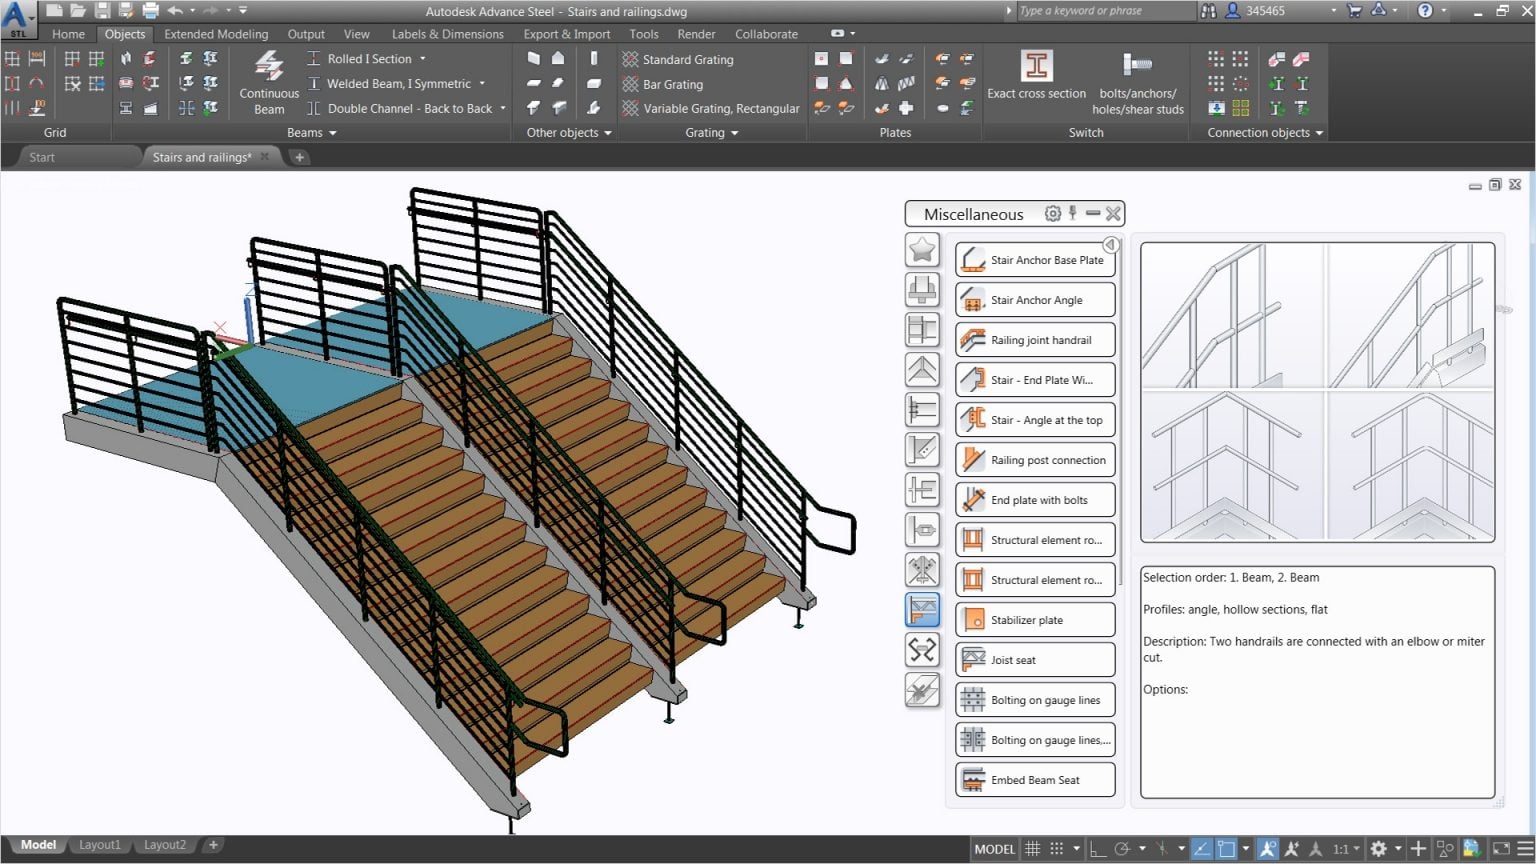Select the Railing post connection tool

tap(1034, 459)
